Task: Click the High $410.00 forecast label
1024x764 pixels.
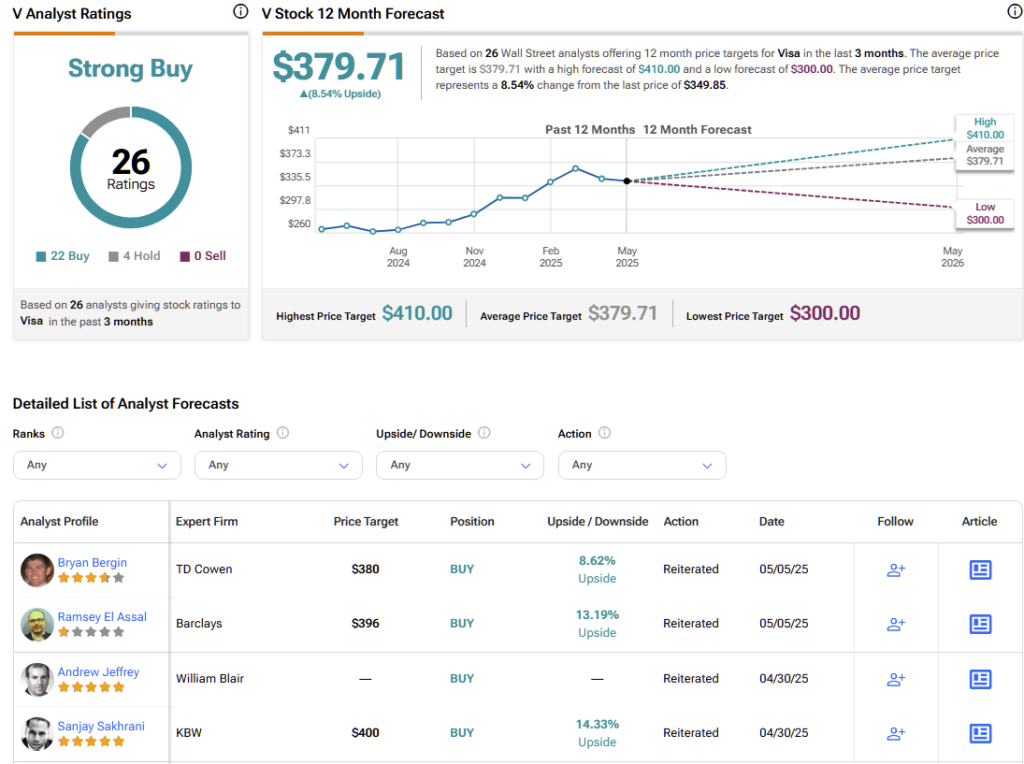Action: coord(985,128)
